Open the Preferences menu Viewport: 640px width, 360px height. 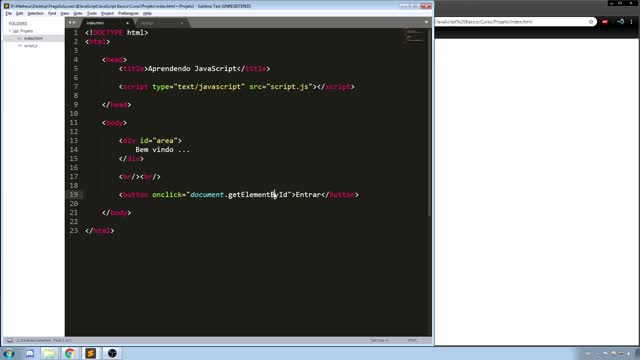point(128,13)
